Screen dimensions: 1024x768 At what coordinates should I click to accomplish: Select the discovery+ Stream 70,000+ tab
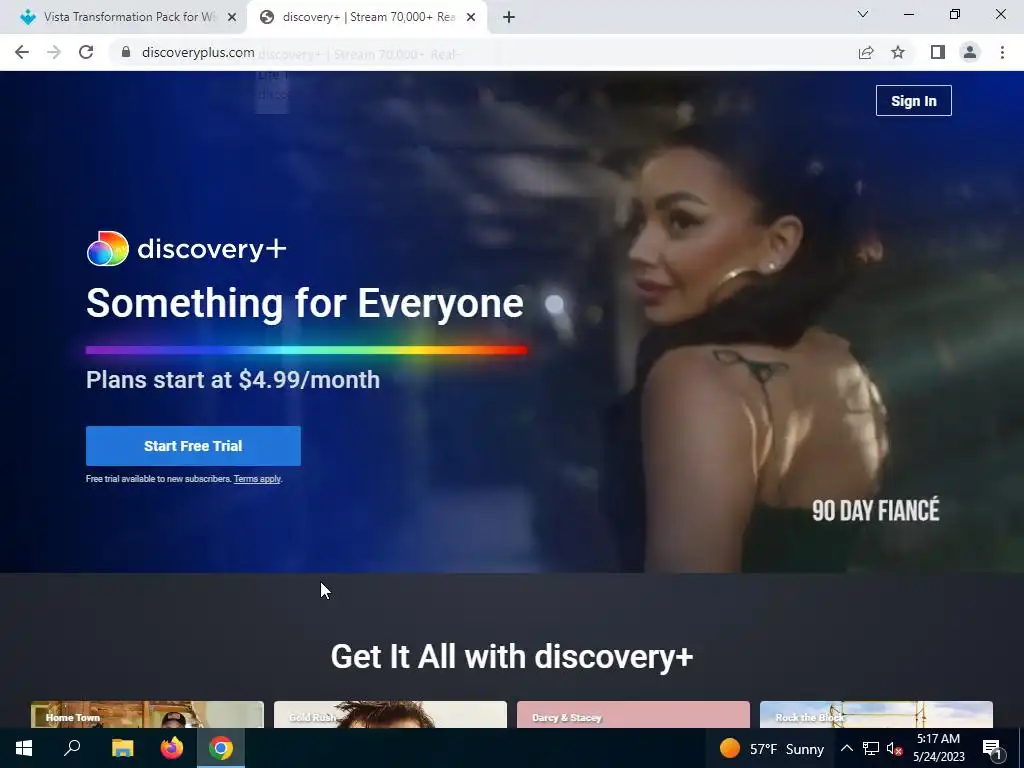click(366, 17)
